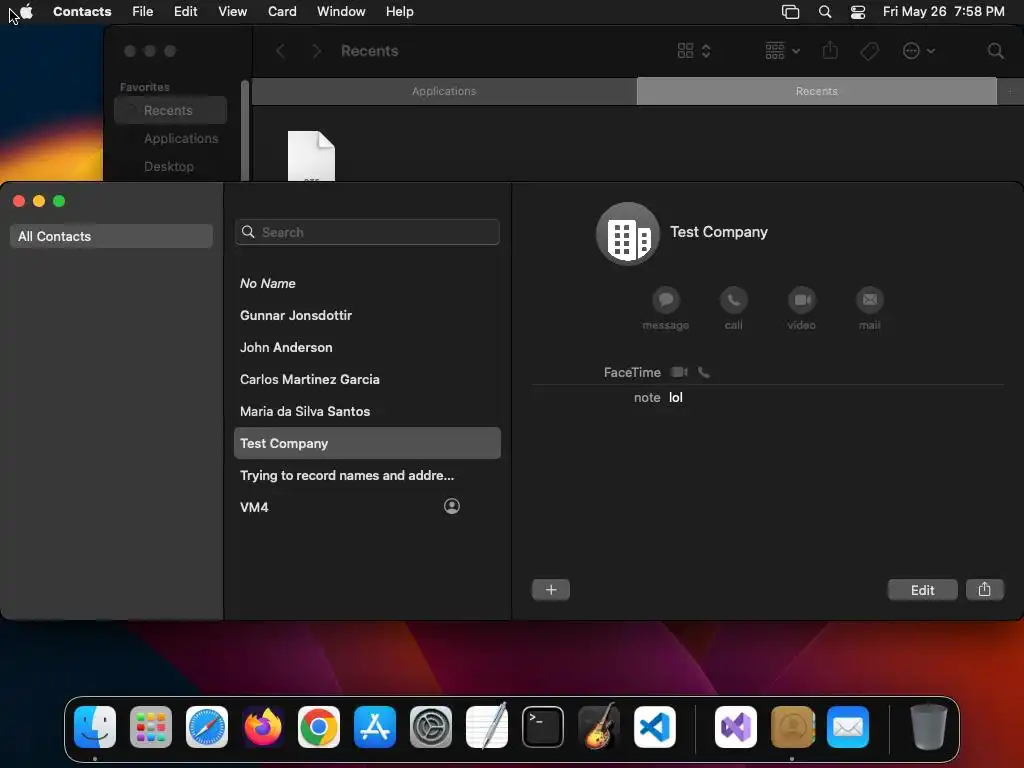Select Desktop in Finder sidebar
1024x768 pixels.
click(x=170, y=167)
